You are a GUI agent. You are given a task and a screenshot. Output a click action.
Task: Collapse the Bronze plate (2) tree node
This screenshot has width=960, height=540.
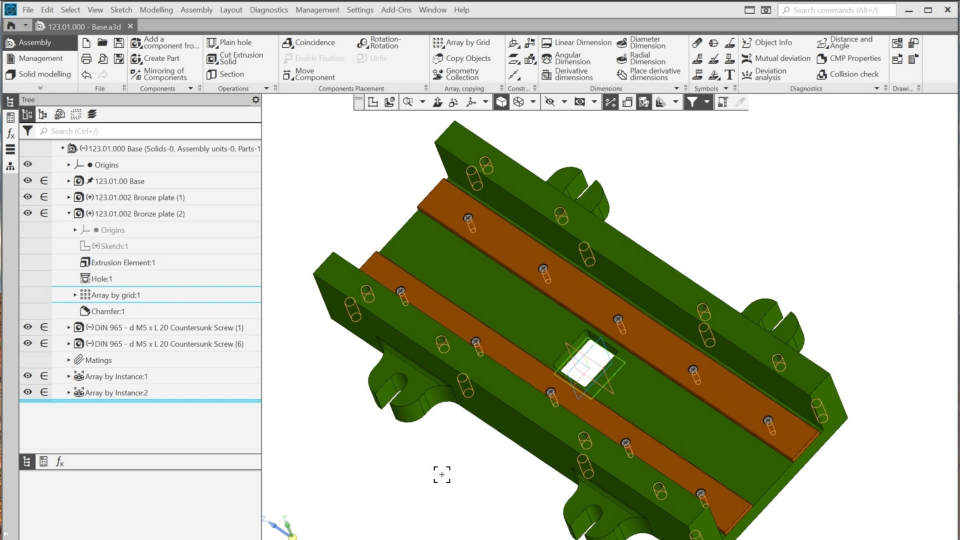(x=69, y=214)
